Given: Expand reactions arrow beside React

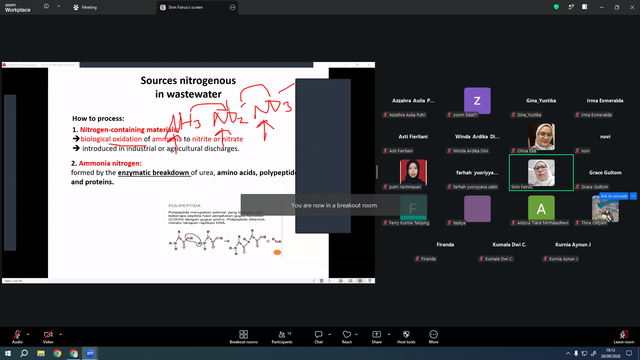Looking at the screenshot, I should 356,334.
